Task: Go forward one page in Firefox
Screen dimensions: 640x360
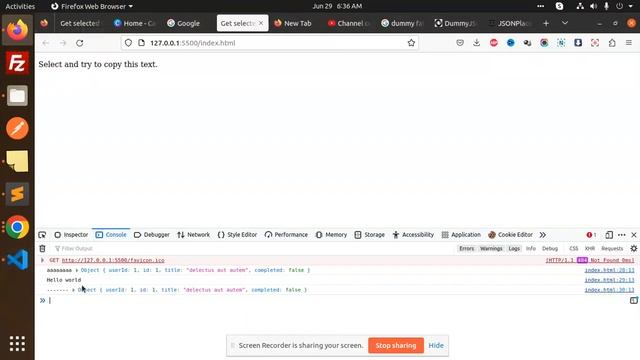Action: click(x=62, y=43)
